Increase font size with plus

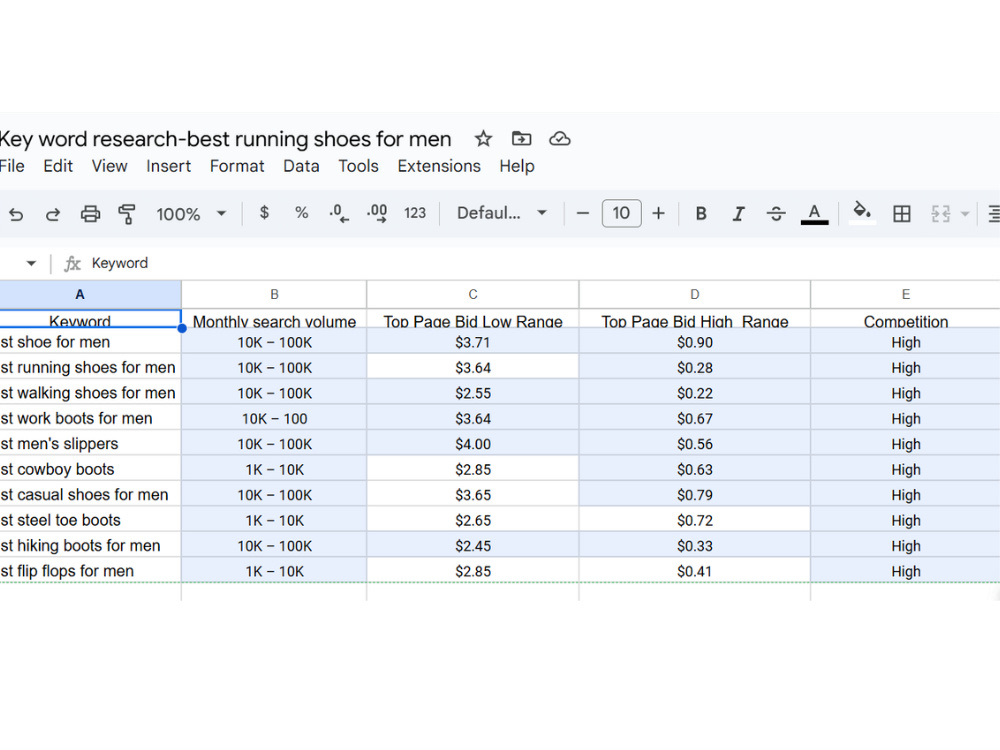click(659, 213)
